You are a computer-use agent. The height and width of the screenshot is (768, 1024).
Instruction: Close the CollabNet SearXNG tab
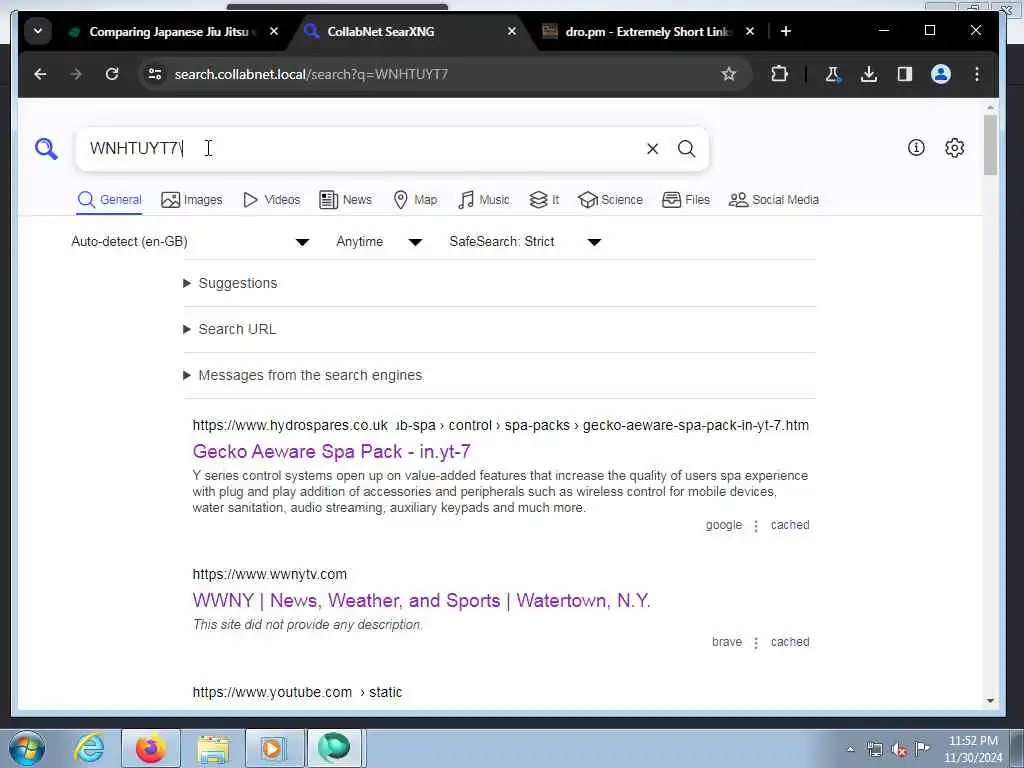[512, 31]
